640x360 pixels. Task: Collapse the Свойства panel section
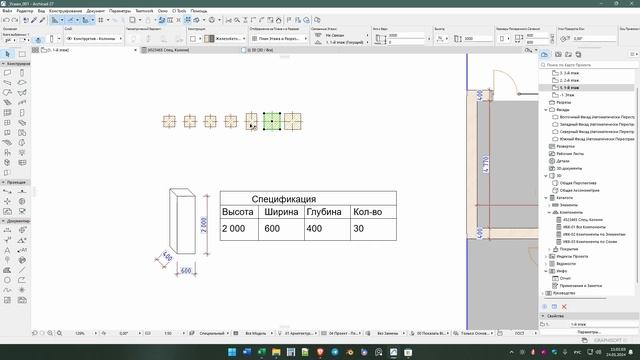point(543,316)
